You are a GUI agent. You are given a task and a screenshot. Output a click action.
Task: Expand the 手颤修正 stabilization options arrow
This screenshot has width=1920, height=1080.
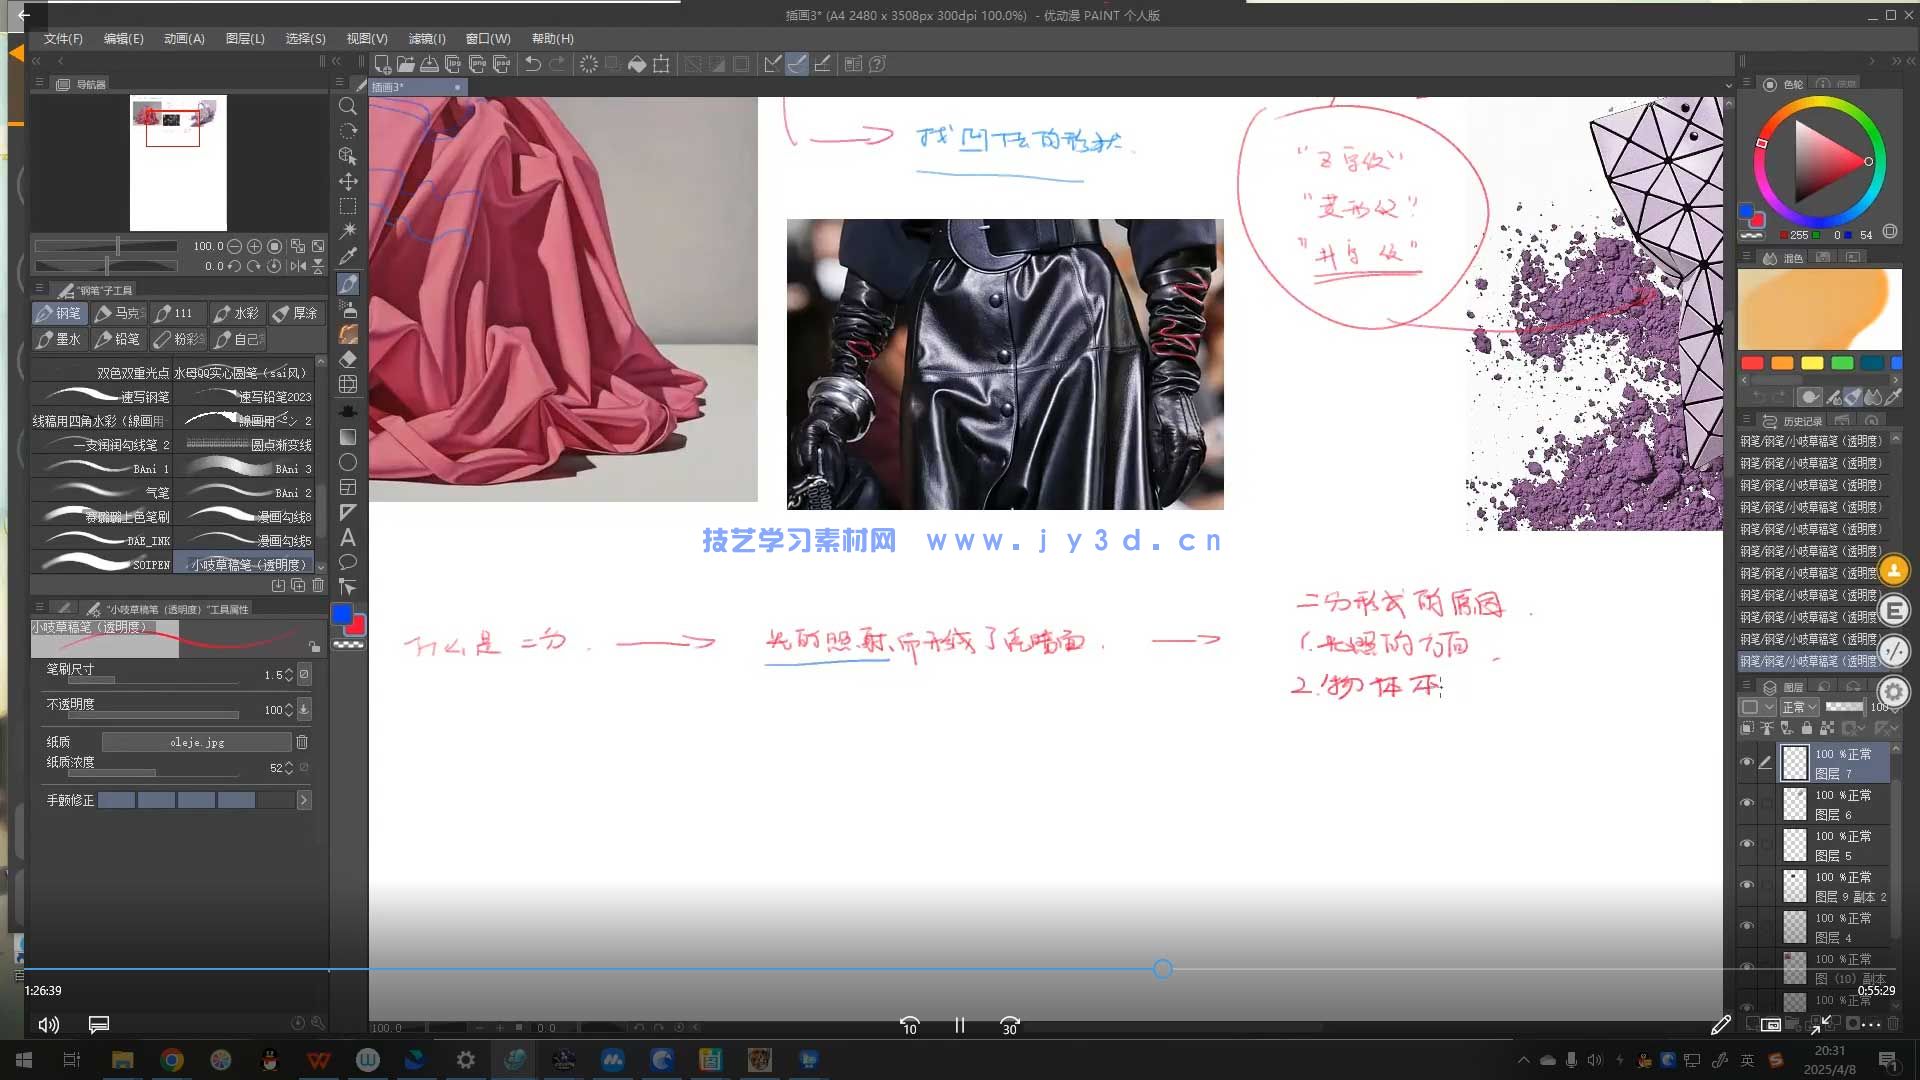pyautogui.click(x=303, y=799)
